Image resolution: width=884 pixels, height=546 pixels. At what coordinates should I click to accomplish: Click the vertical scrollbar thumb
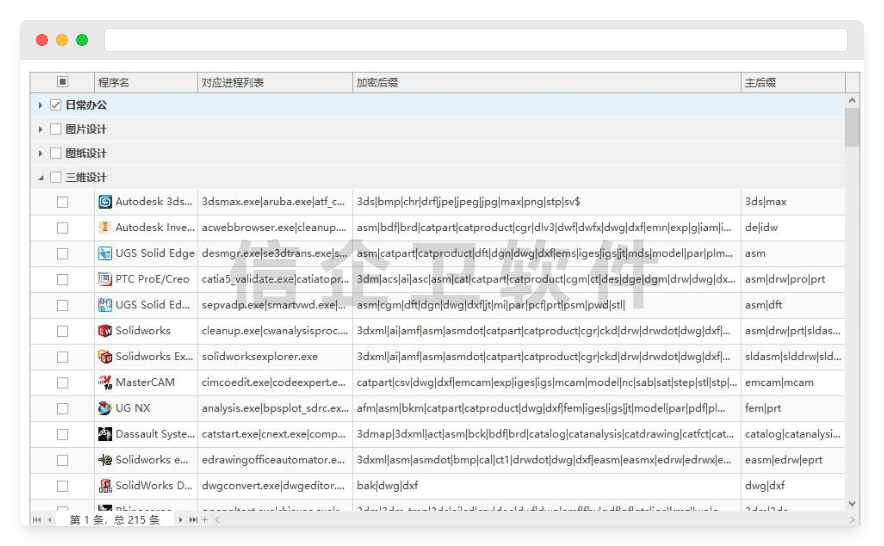852,127
